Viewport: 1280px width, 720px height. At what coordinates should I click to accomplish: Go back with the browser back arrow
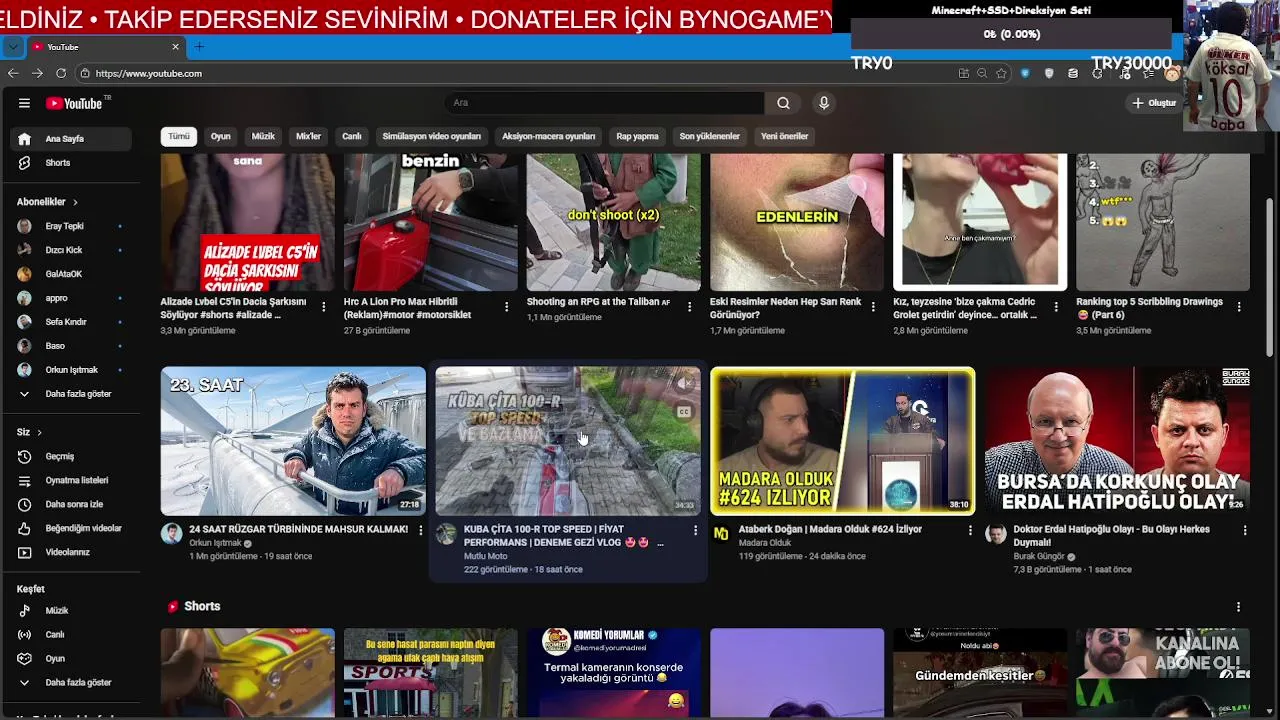click(x=13, y=73)
